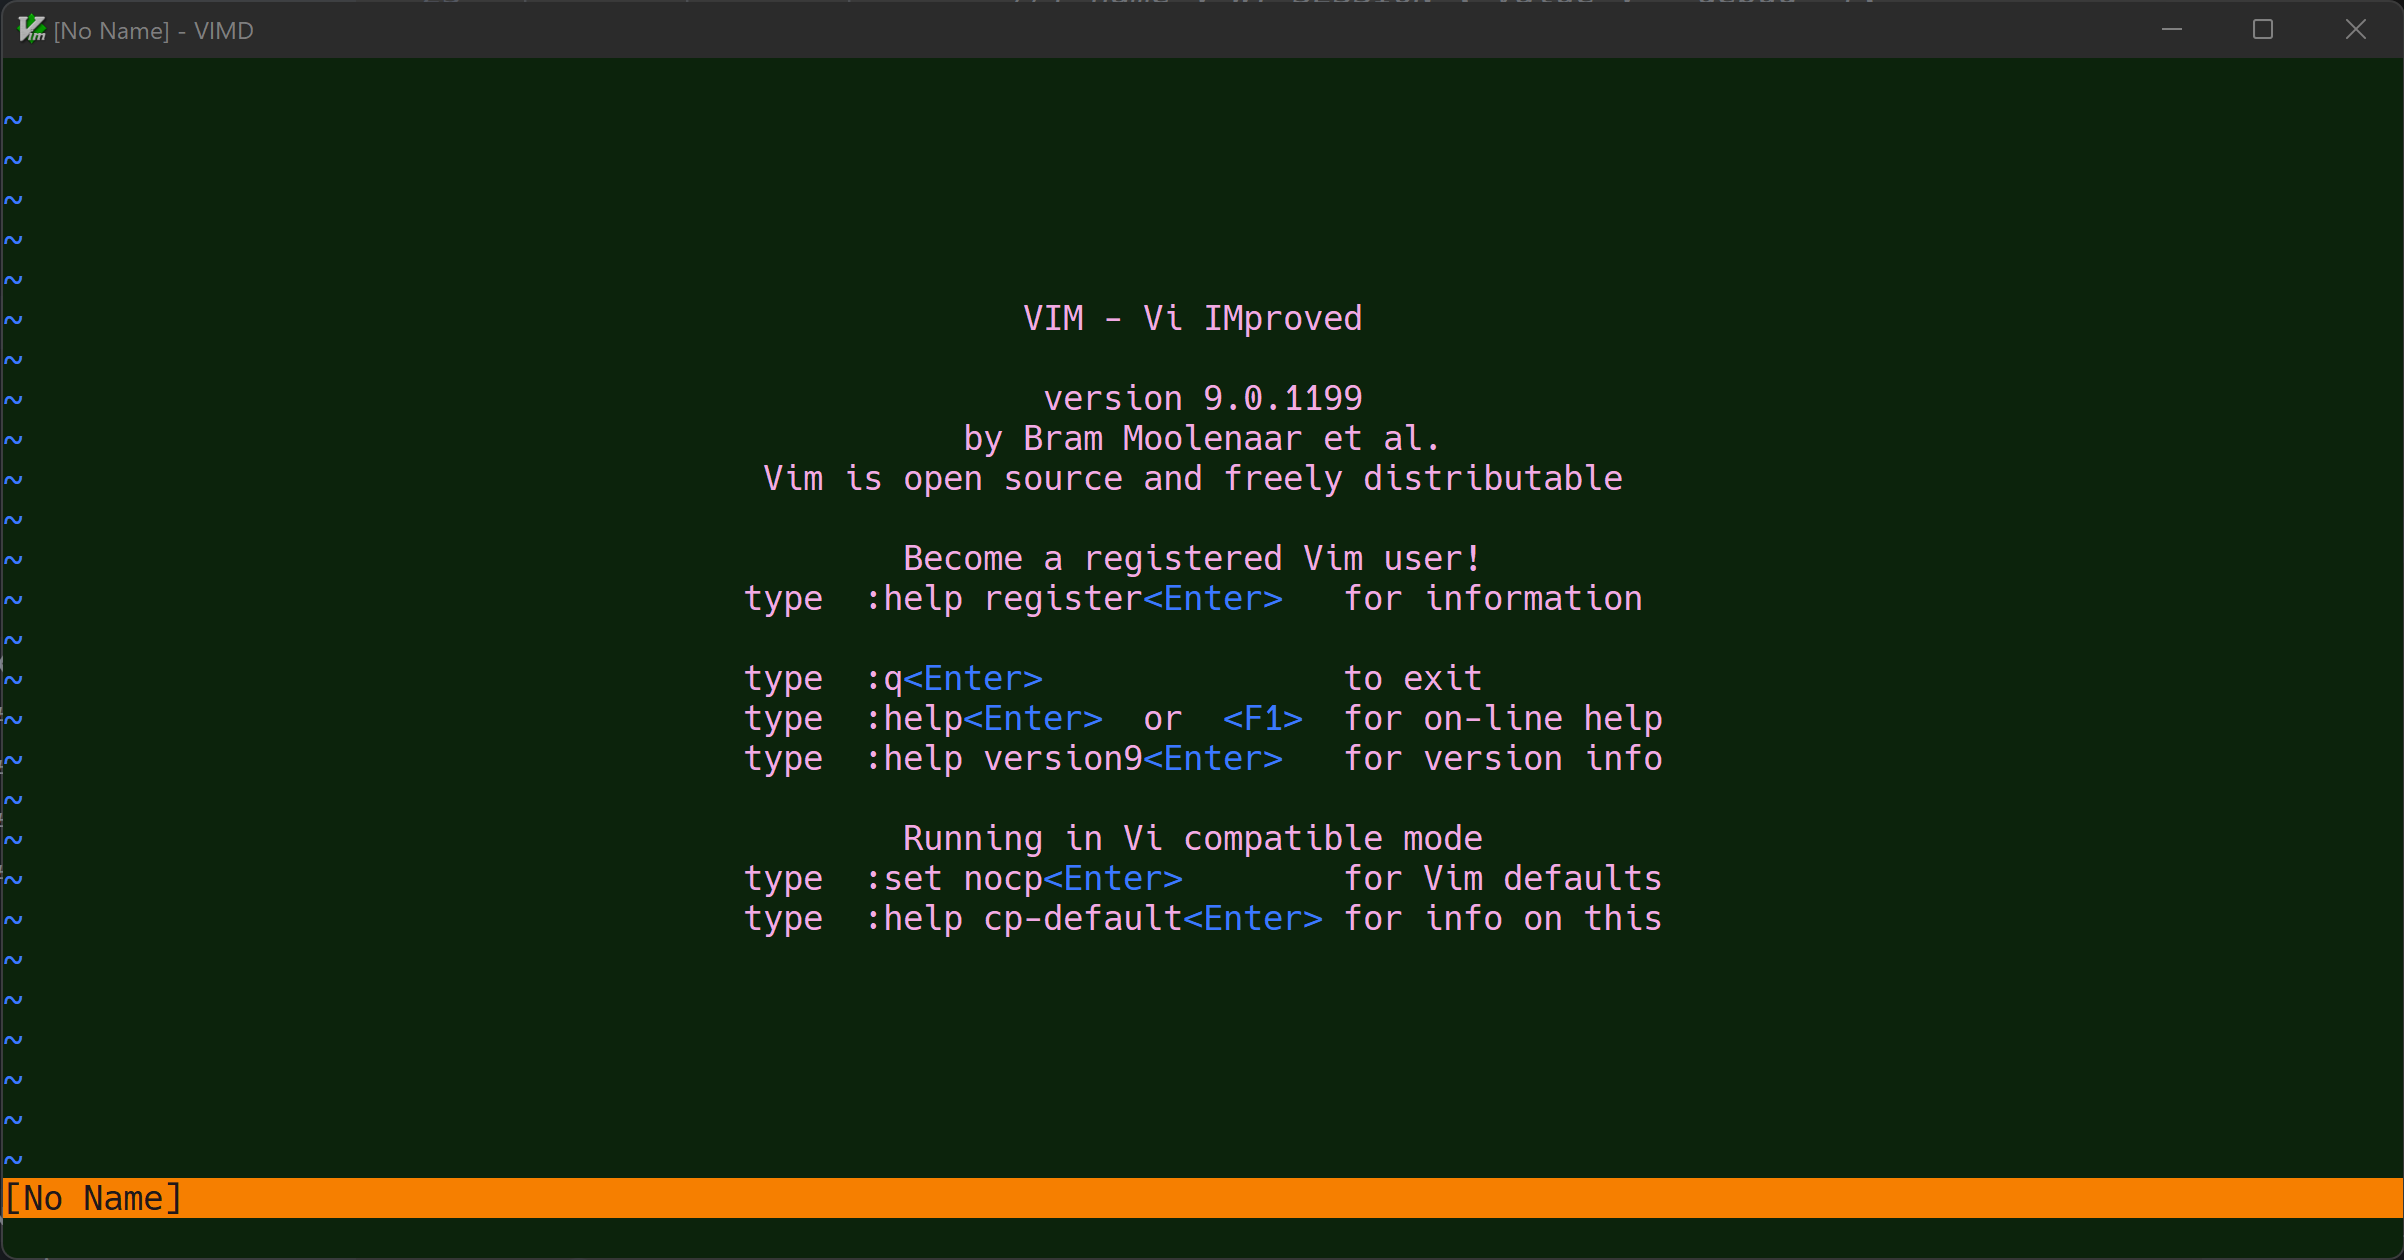Click the ':help cp-default<Enter>' command text
The image size is (2404, 1260).
tap(1093, 918)
